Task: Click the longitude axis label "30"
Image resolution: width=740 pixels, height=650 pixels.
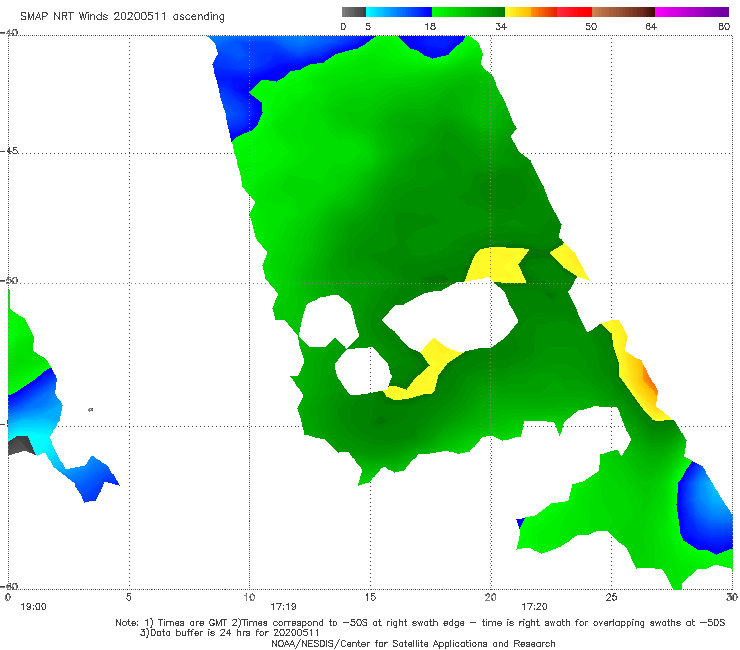Action: [732, 597]
